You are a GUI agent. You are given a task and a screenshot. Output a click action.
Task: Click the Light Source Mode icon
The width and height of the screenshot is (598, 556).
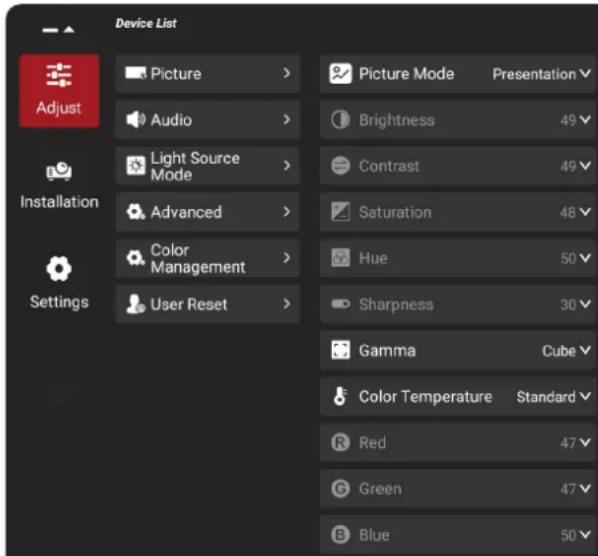point(136,166)
